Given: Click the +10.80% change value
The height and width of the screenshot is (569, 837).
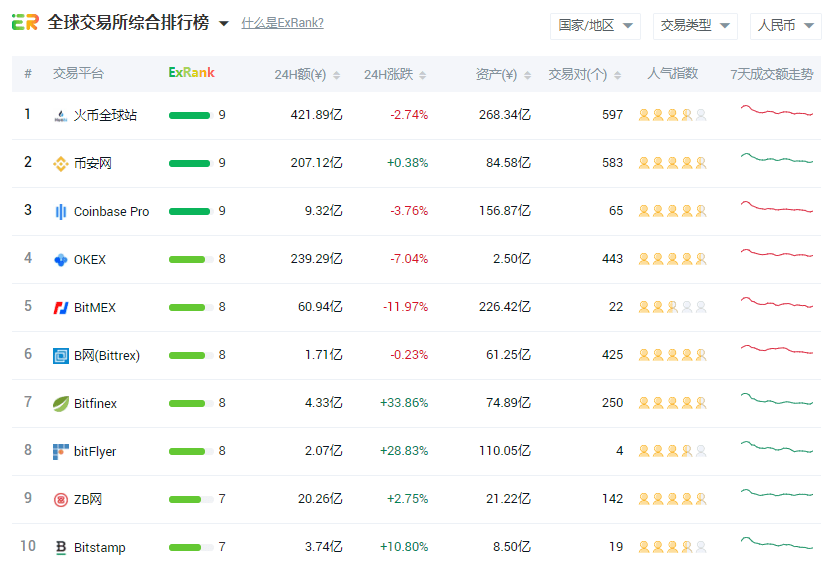Looking at the screenshot, I should click(x=404, y=547).
